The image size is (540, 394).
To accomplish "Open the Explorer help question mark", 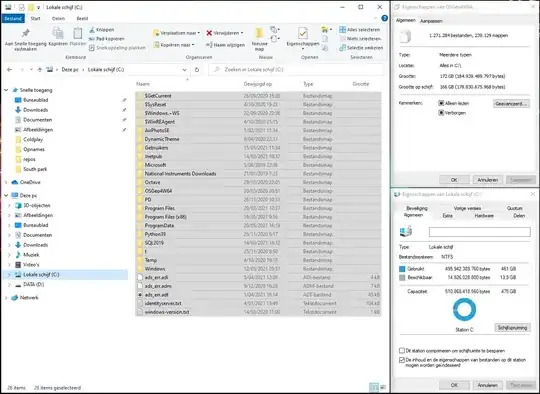I will [x=385, y=18].
